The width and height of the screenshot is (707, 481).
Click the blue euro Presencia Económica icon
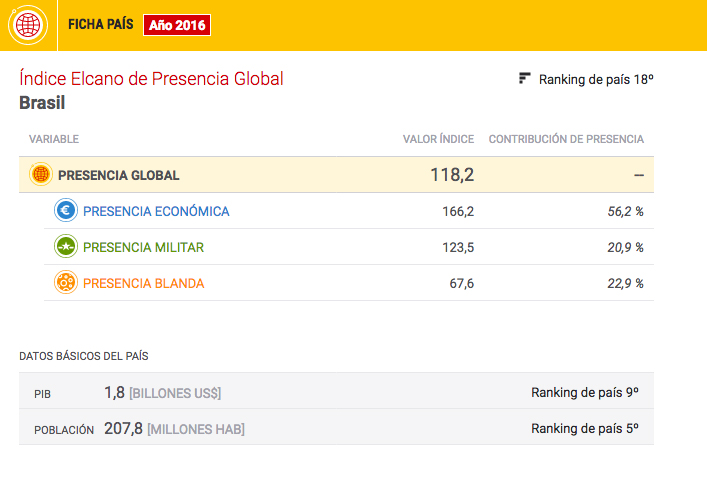(65, 211)
